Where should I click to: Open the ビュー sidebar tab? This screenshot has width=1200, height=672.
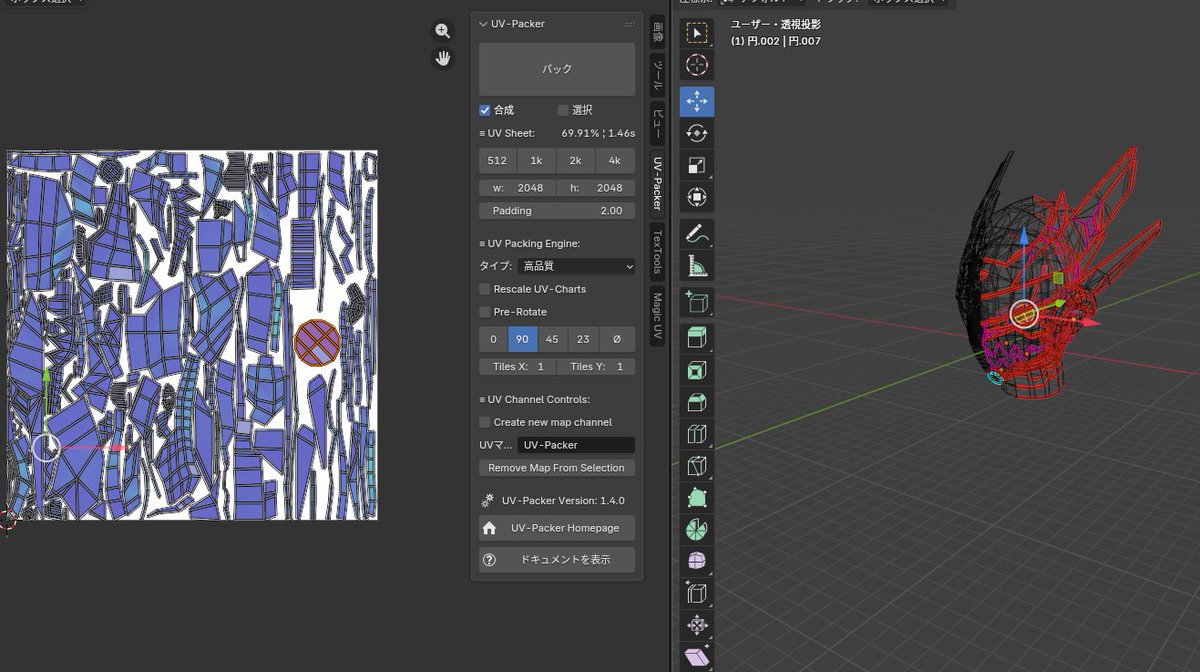[x=657, y=124]
